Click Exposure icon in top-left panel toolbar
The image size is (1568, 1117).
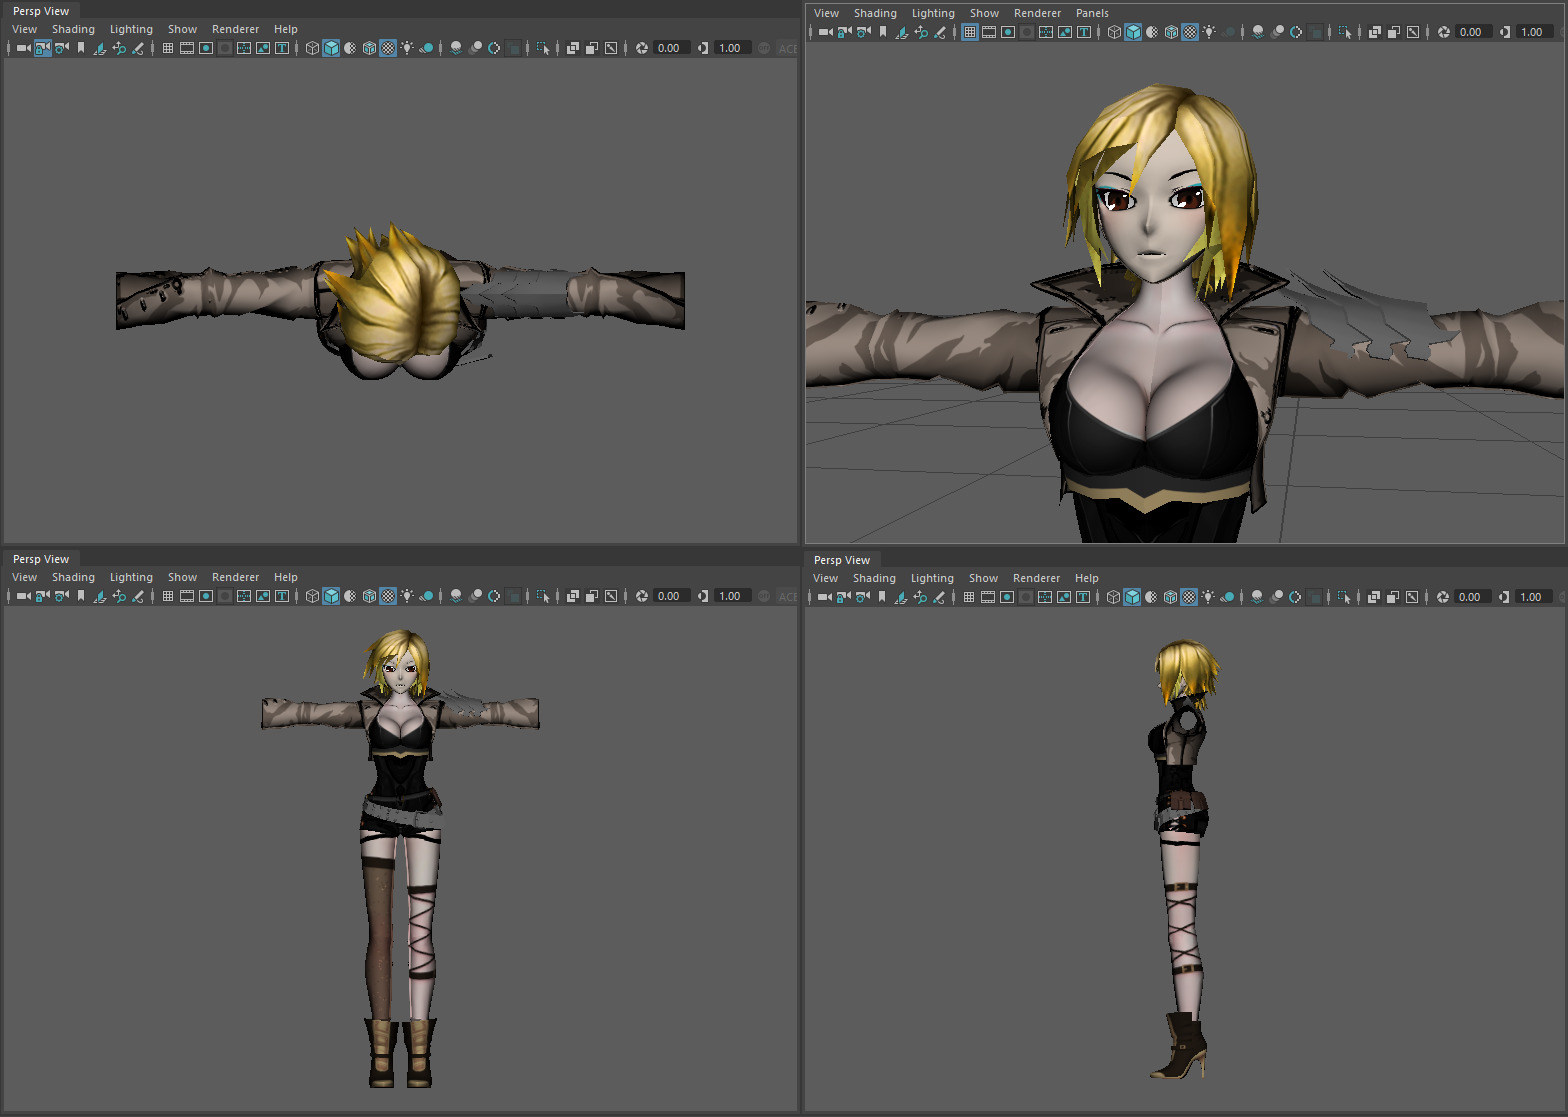642,48
